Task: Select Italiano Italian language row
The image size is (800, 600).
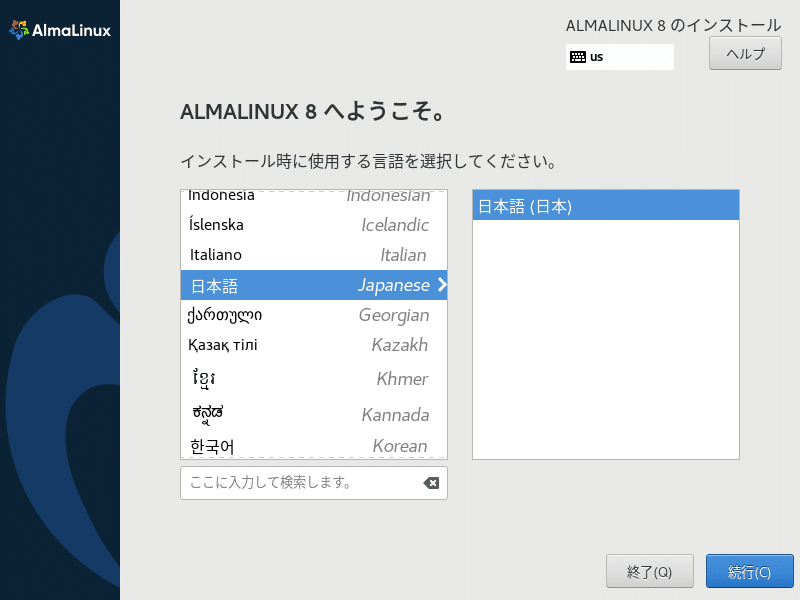Action: 314,255
